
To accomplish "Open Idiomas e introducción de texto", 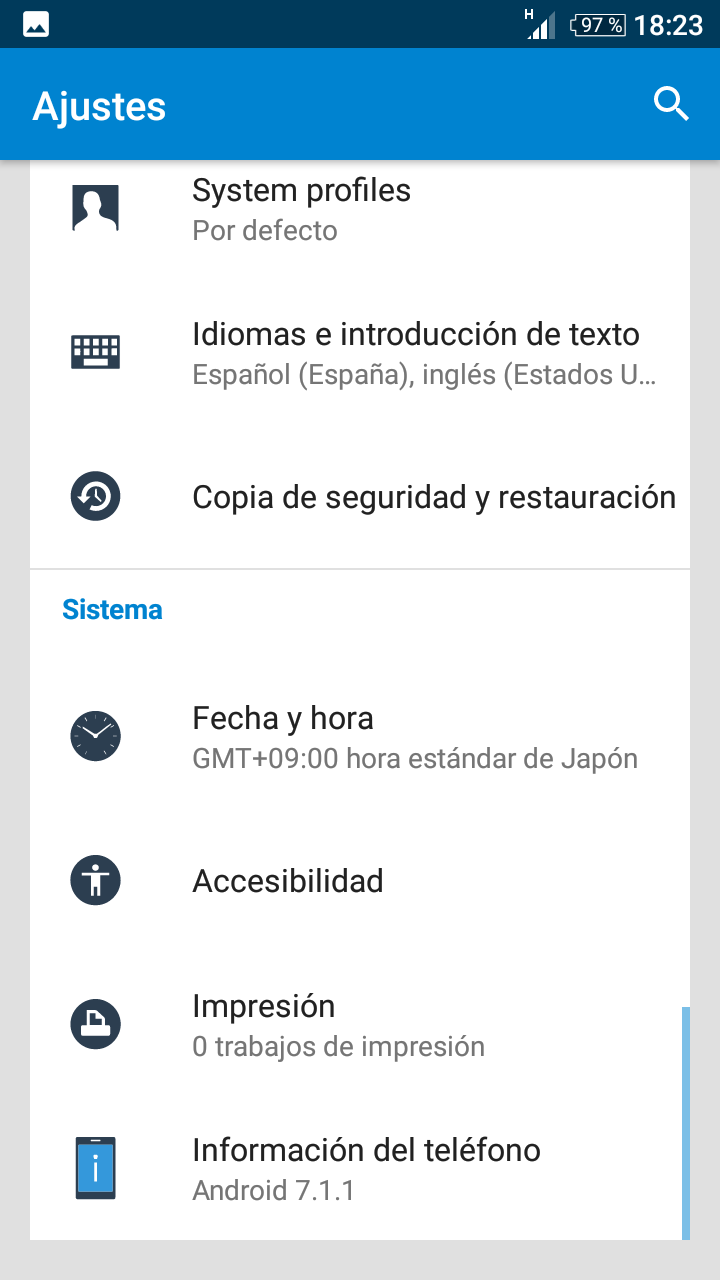I will (360, 352).
